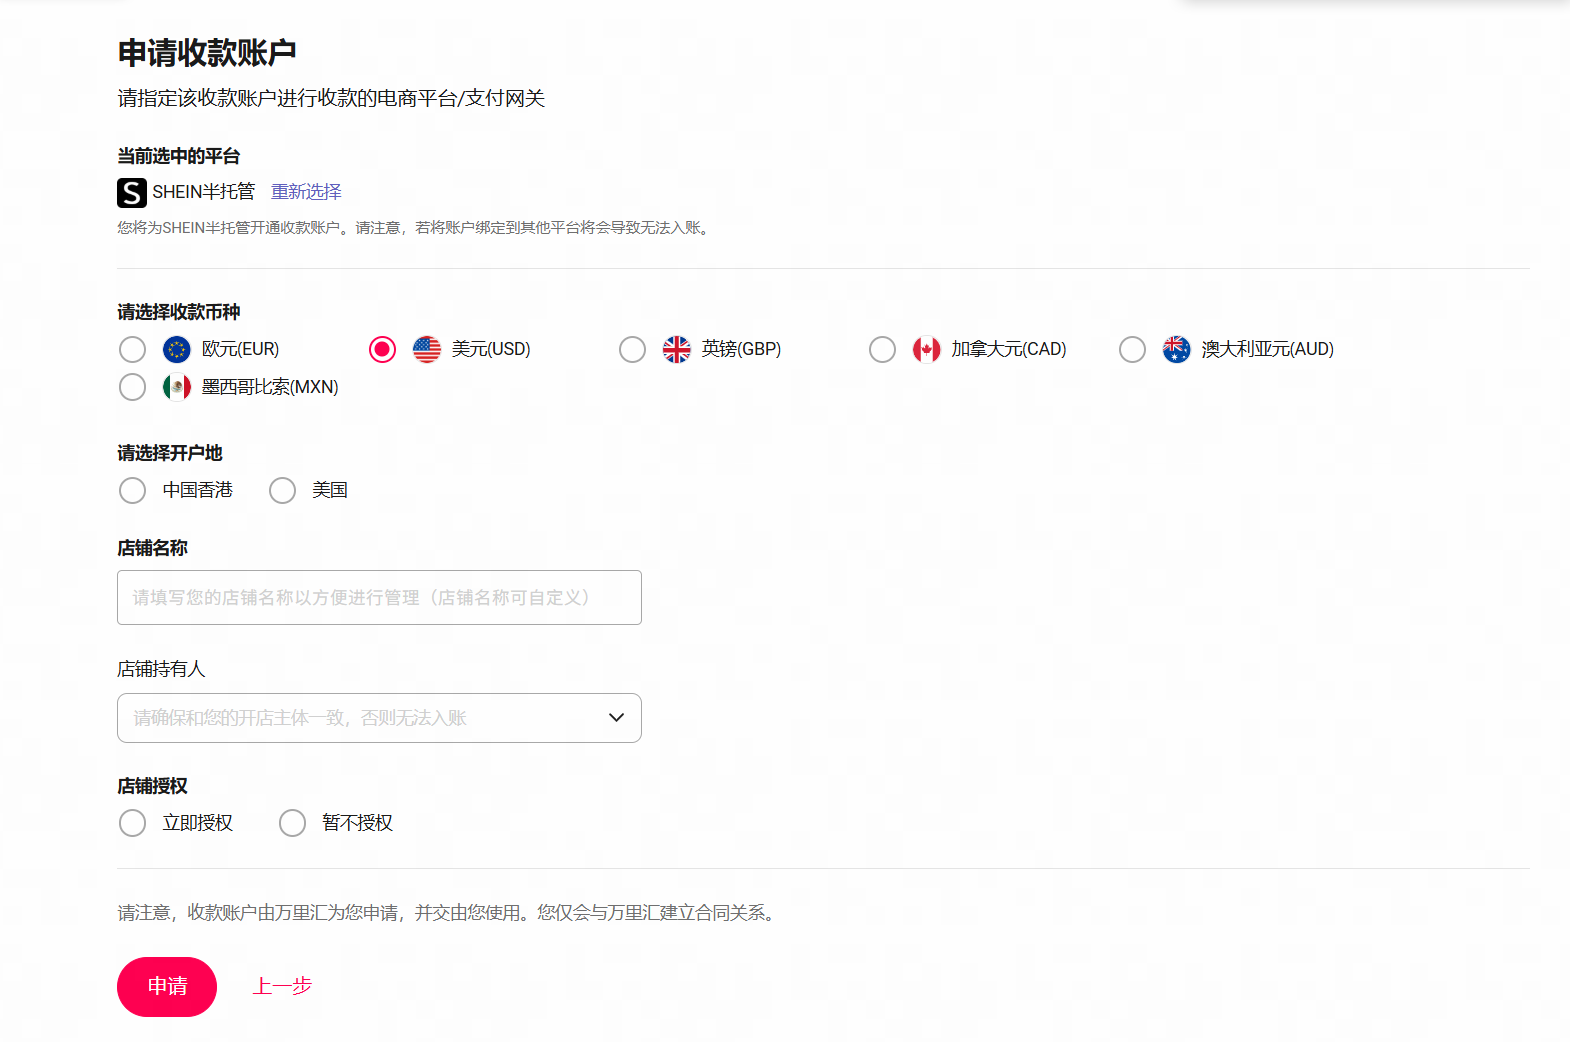Choose the 暂不授权 radio option
This screenshot has height=1042, width=1570.
pyautogui.click(x=292, y=823)
